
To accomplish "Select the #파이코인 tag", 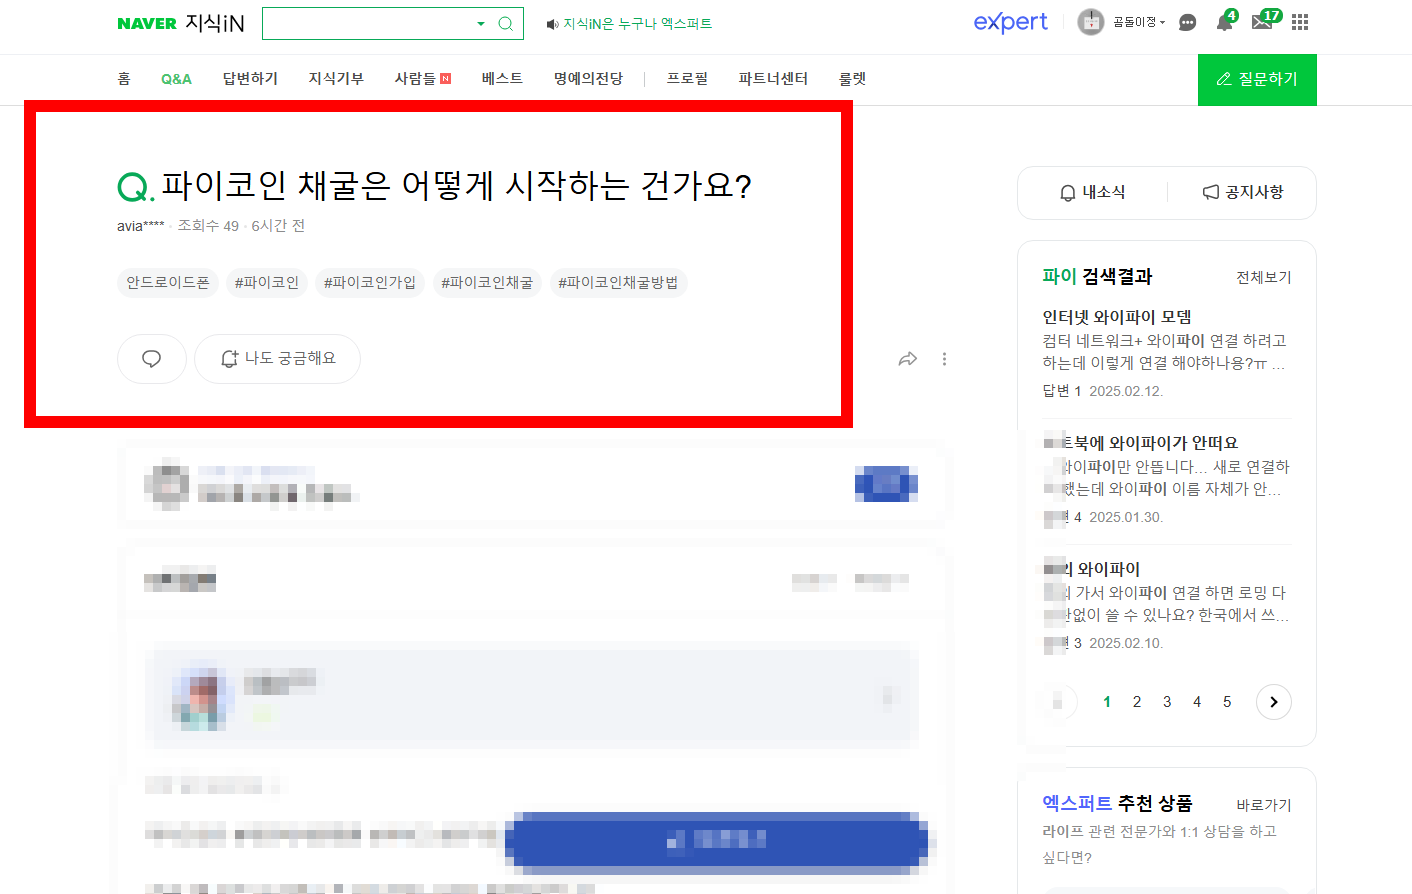I will click(x=267, y=283).
